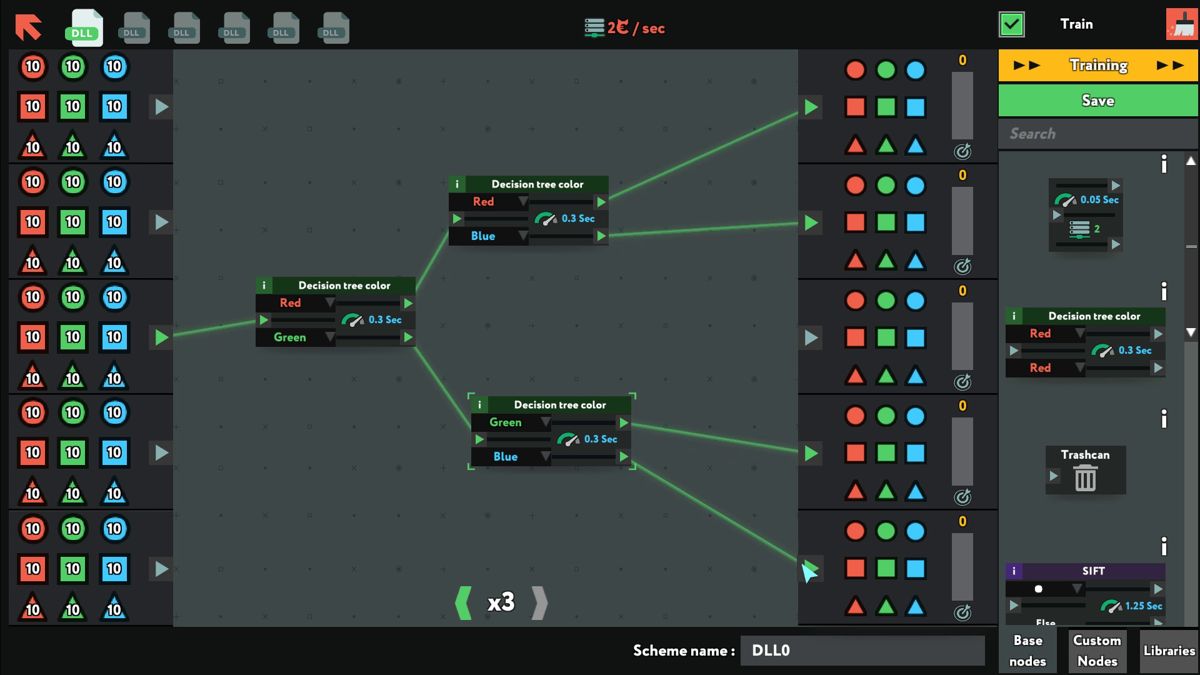Toggle the Train checkbox
Viewport: 1200px width, 675px height.
1012,24
